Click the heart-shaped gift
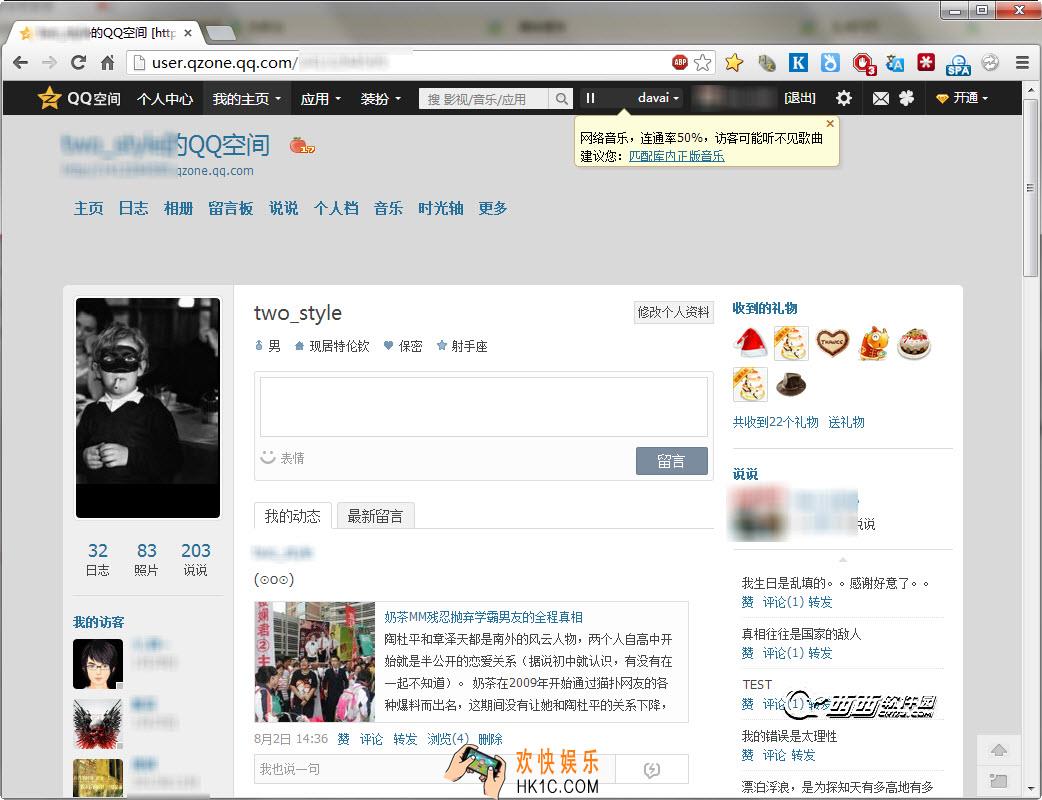Viewport: 1042px width, 800px height. [832, 343]
